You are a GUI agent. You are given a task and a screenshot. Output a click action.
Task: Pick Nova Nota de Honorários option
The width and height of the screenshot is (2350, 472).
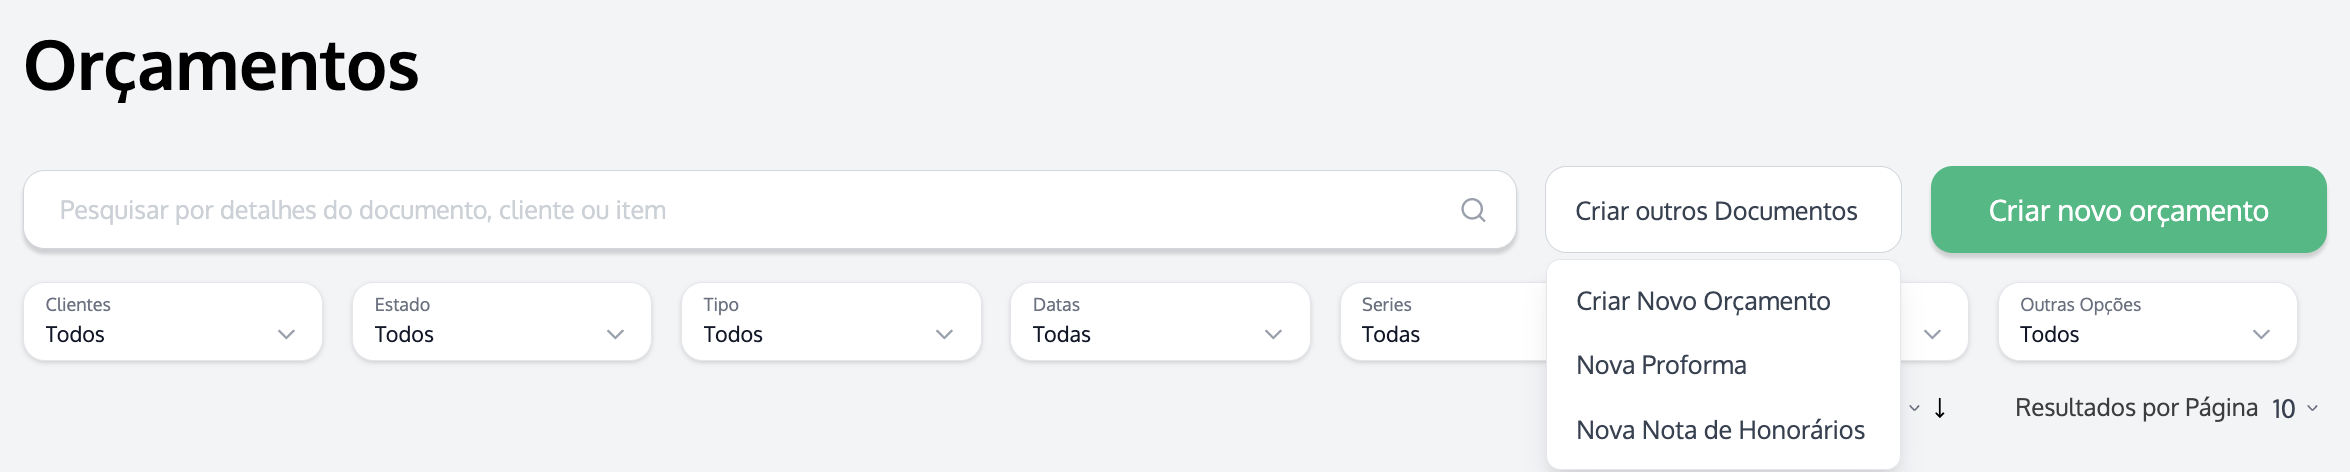[x=1720, y=430]
